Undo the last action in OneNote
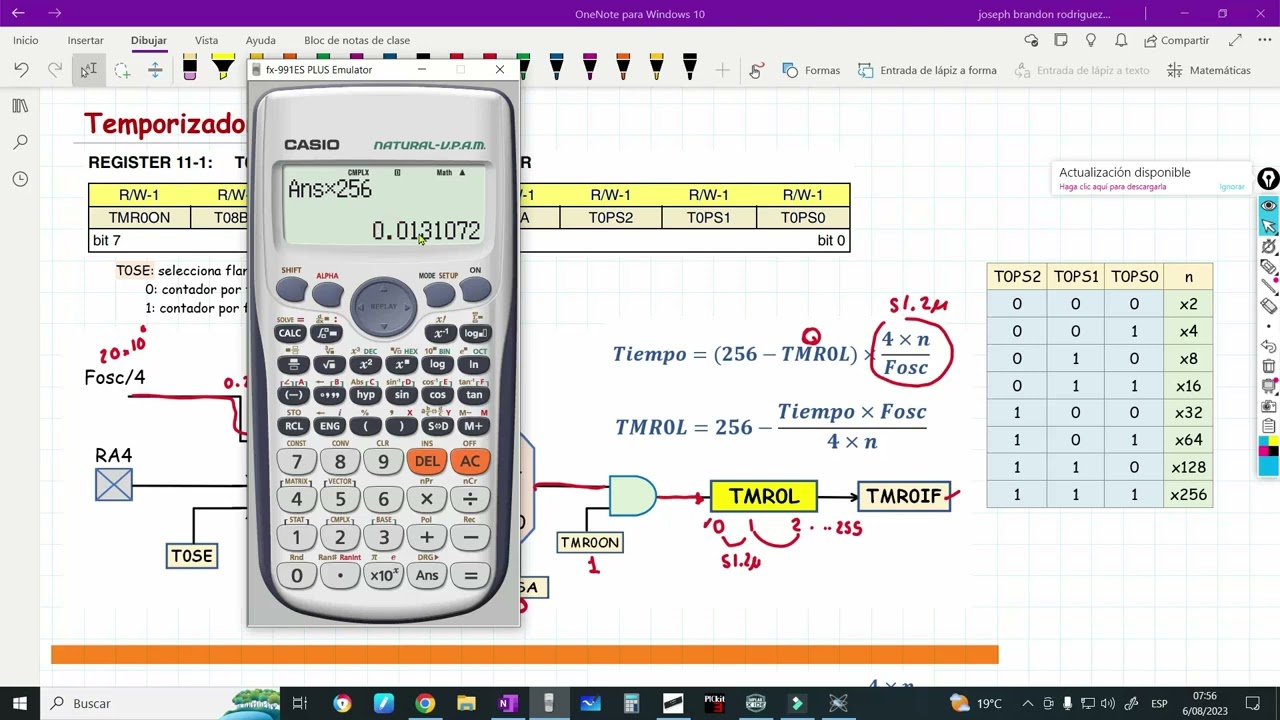The height and width of the screenshot is (720, 1280). pos(21,70)
